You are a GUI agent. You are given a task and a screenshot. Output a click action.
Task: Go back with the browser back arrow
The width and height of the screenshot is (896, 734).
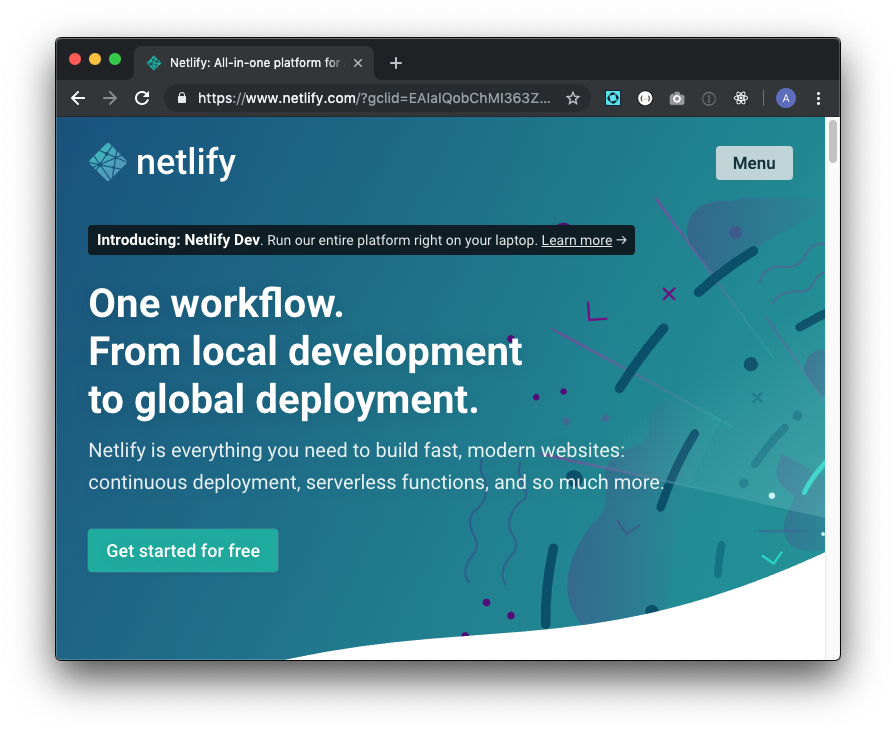point(78,98)
